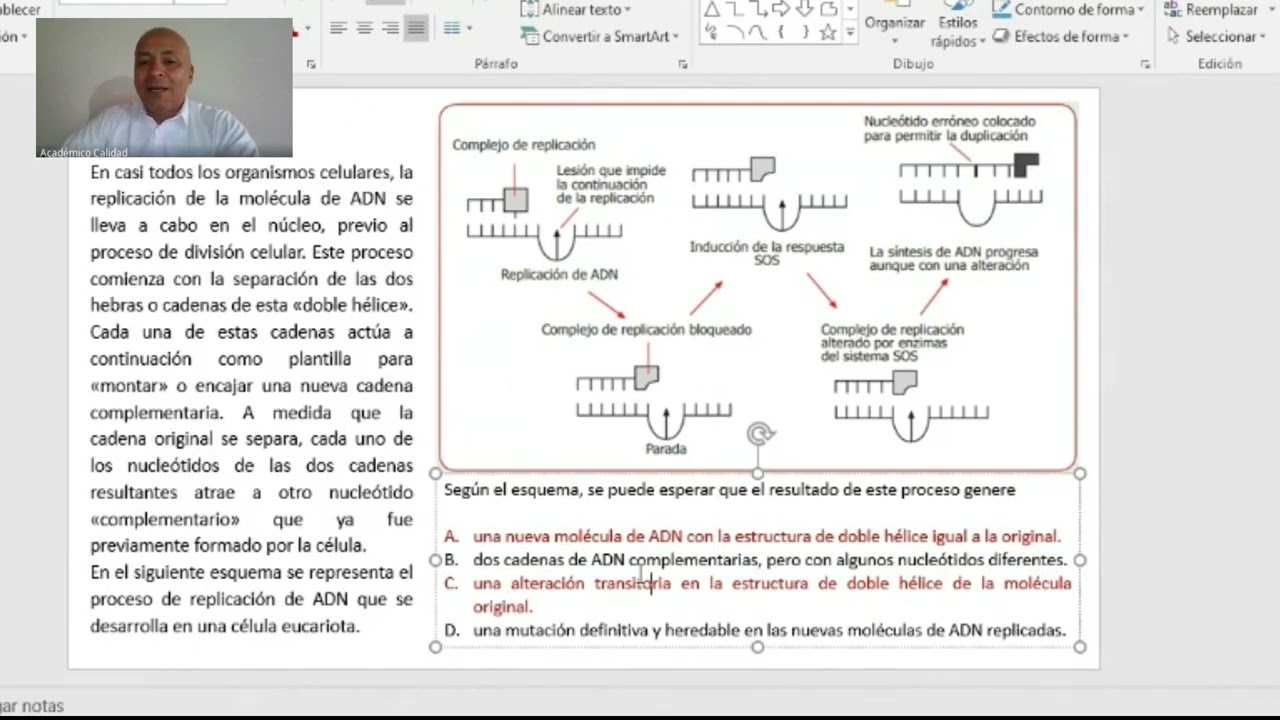Image resolution: width=1280 pixels, height=720 pixels.
Task: Open Alinear texto dropdown
Action: point(576,10)
